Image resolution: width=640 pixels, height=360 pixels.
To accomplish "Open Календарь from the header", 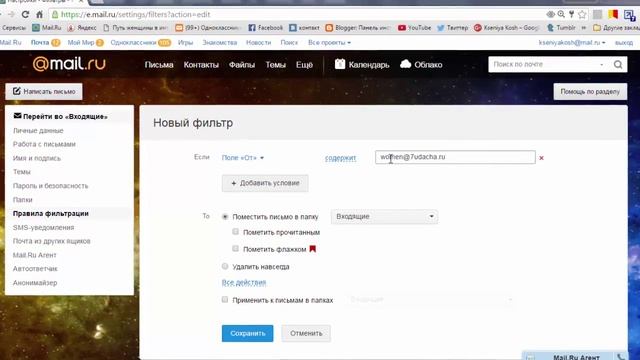I will click(x=362, y=64).
